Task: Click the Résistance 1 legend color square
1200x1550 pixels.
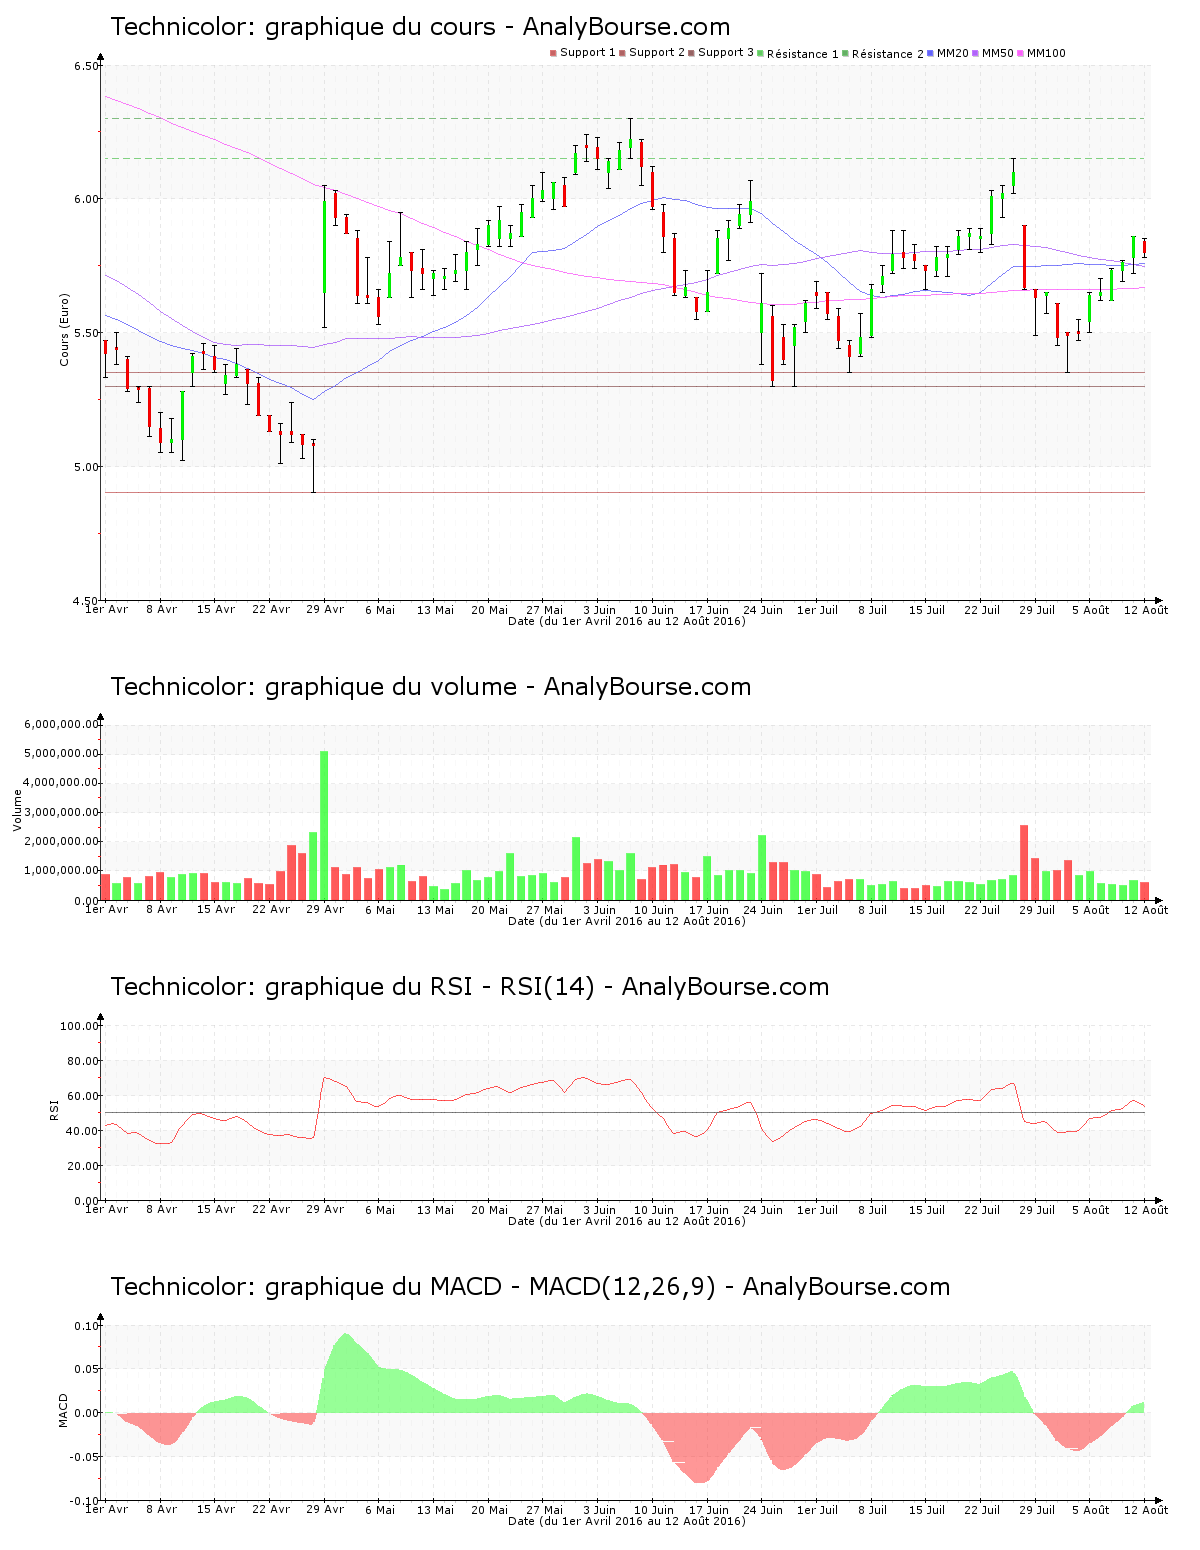Action: tap(761, 53)
